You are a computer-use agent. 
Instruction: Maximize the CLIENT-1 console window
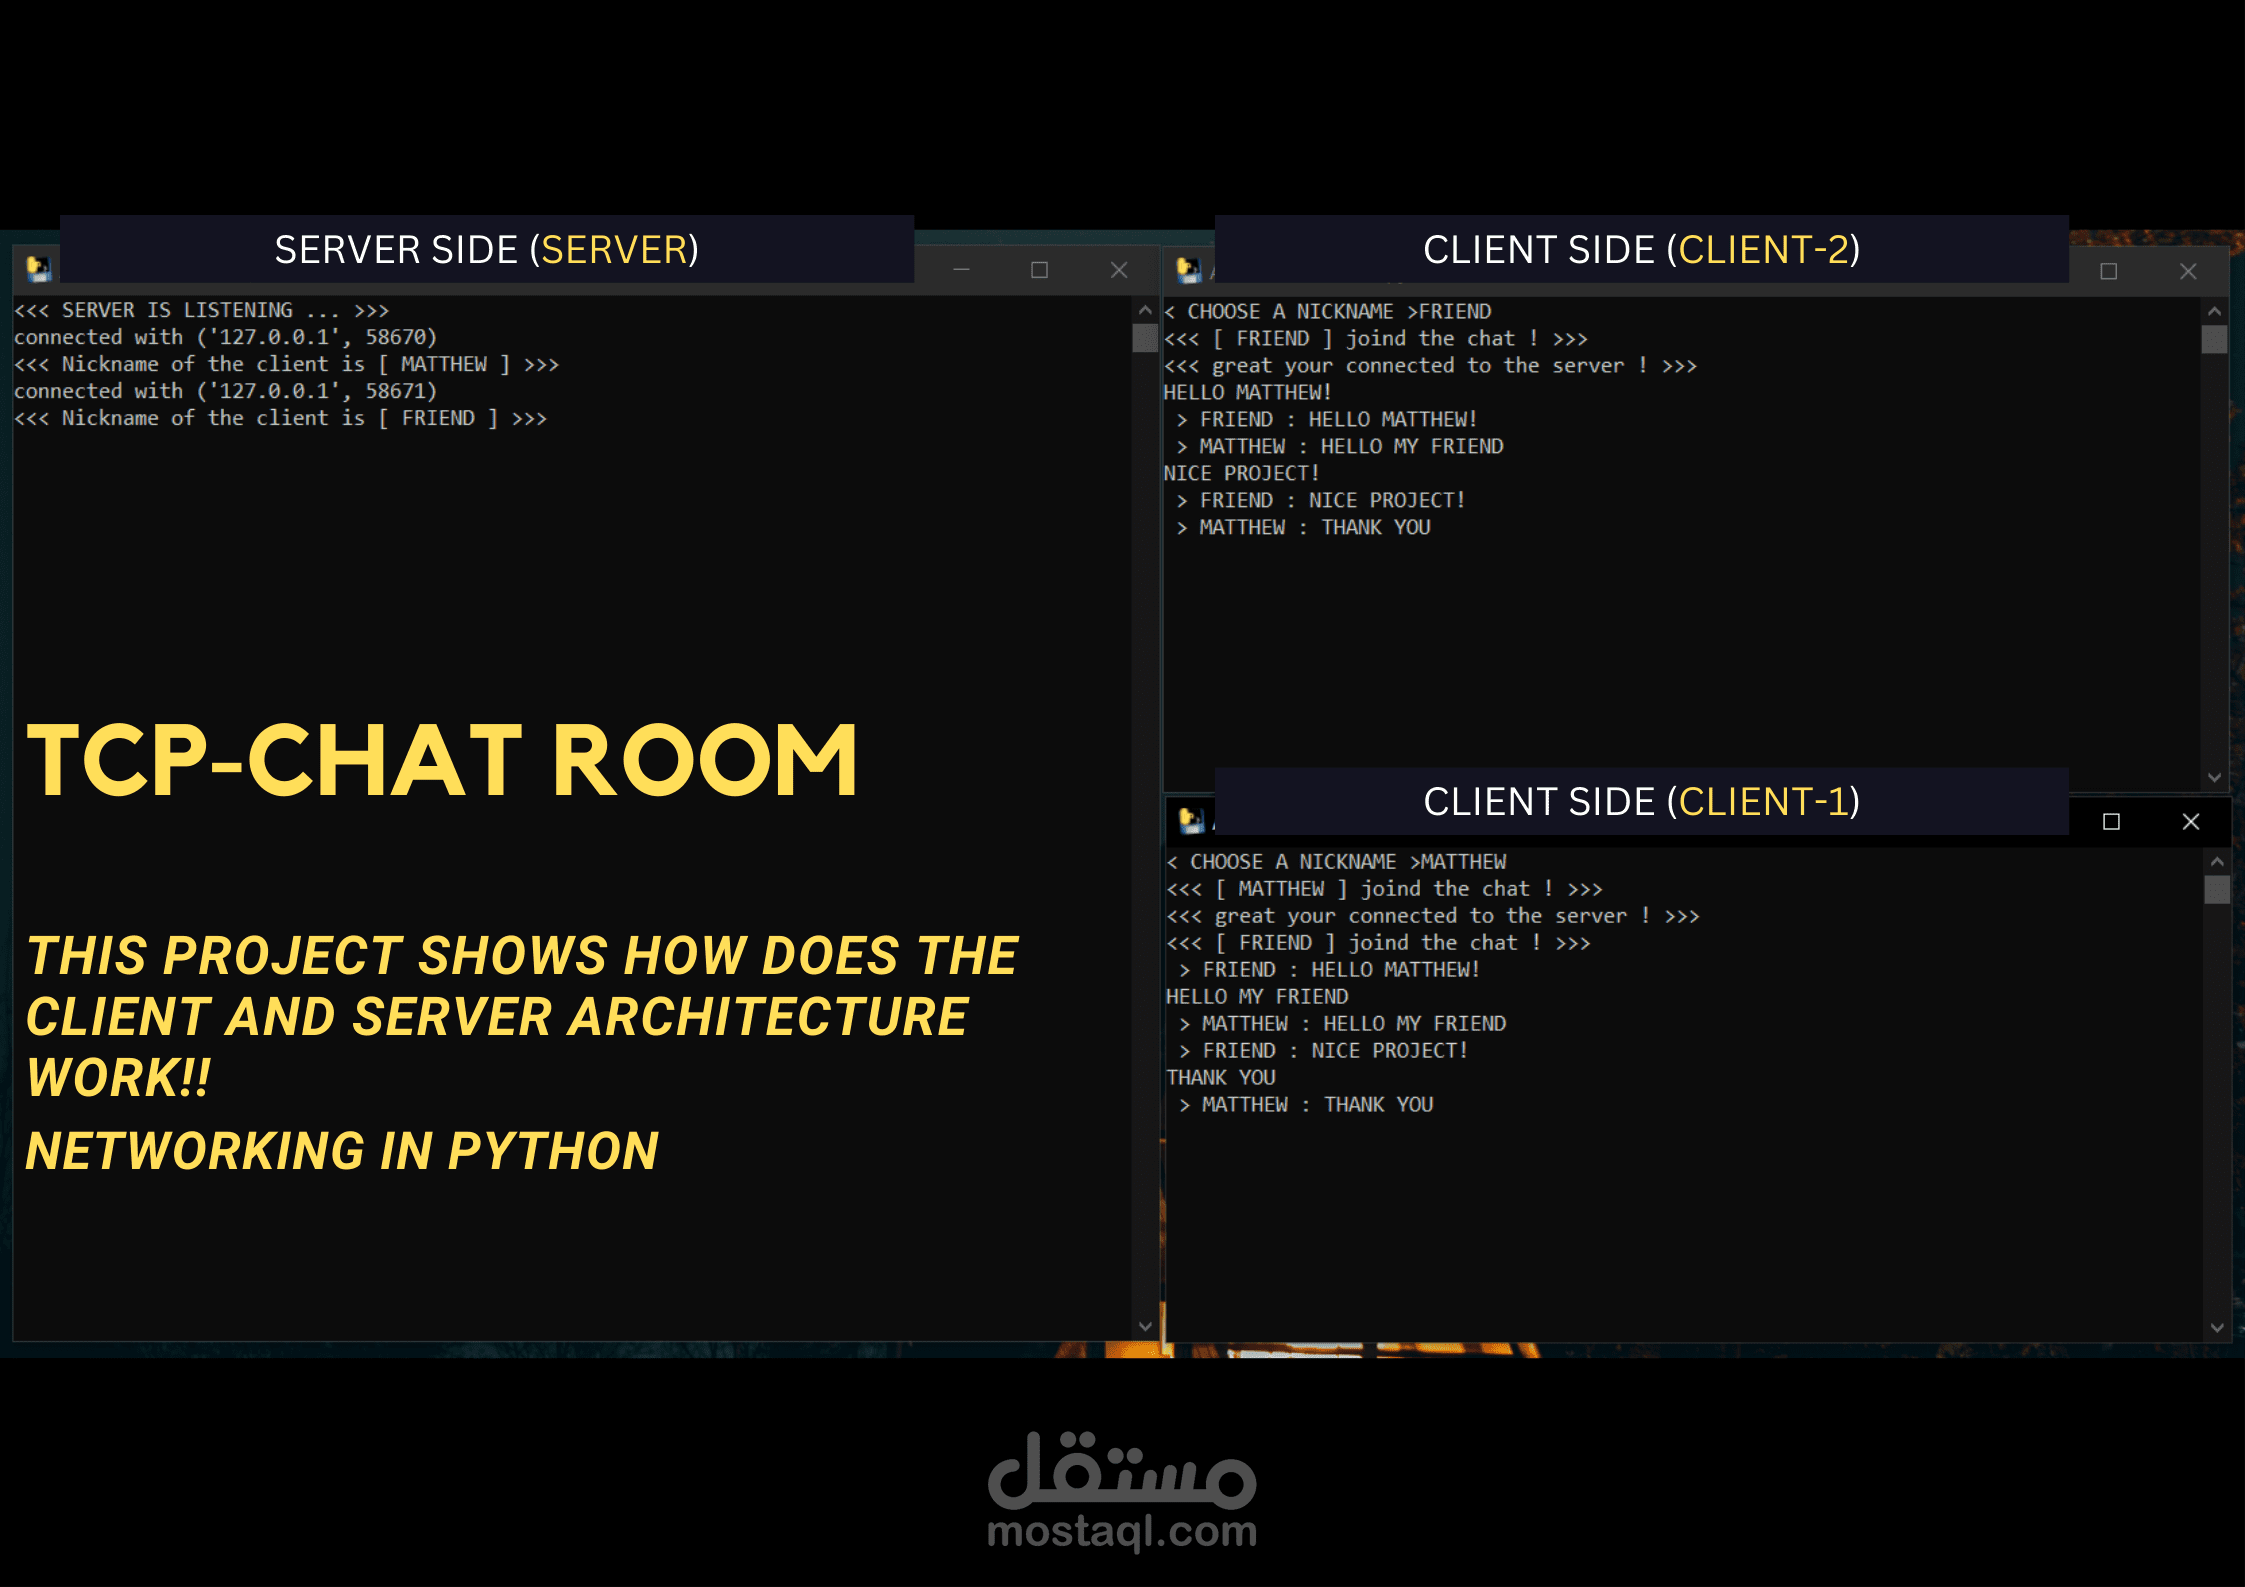click(x=2111, y=821)
